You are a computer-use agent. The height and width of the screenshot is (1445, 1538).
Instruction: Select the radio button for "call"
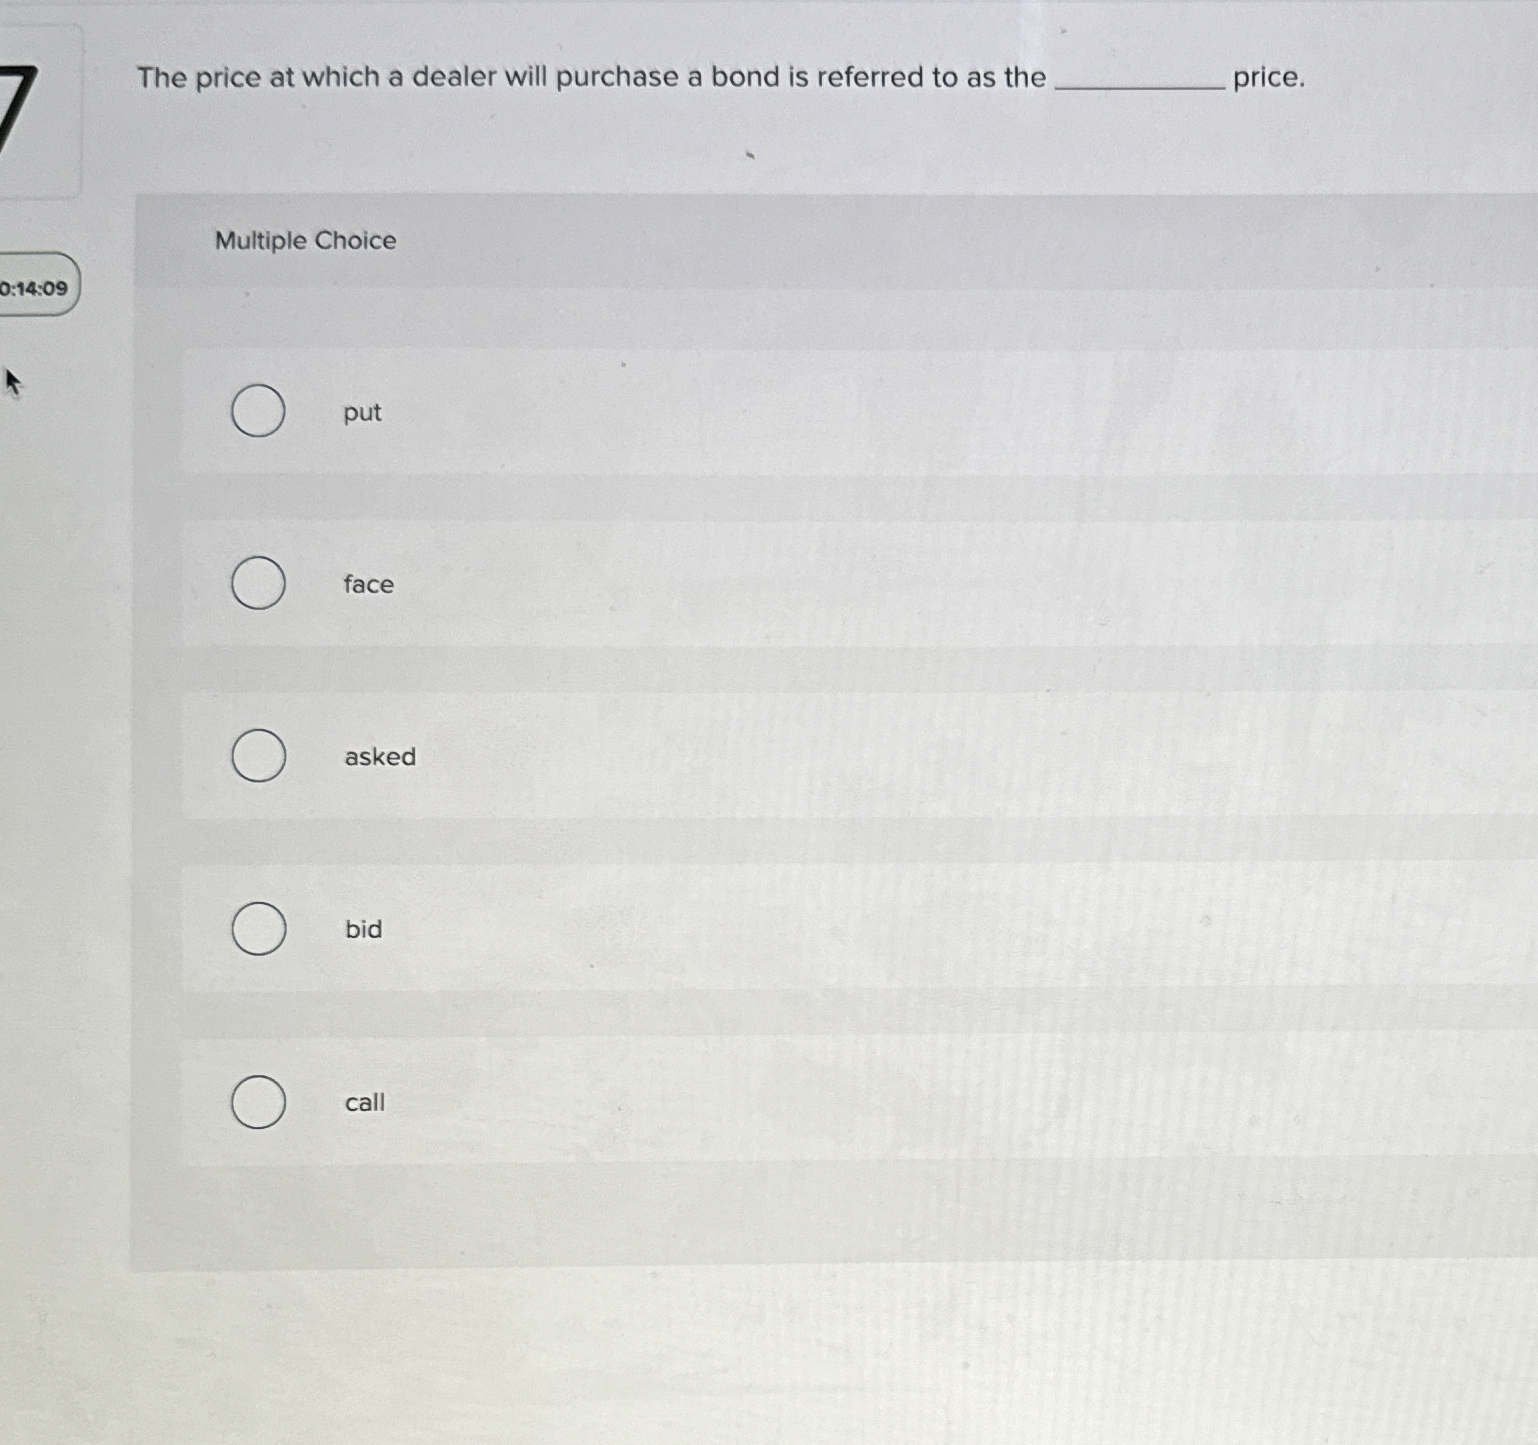coord(257,1103)
